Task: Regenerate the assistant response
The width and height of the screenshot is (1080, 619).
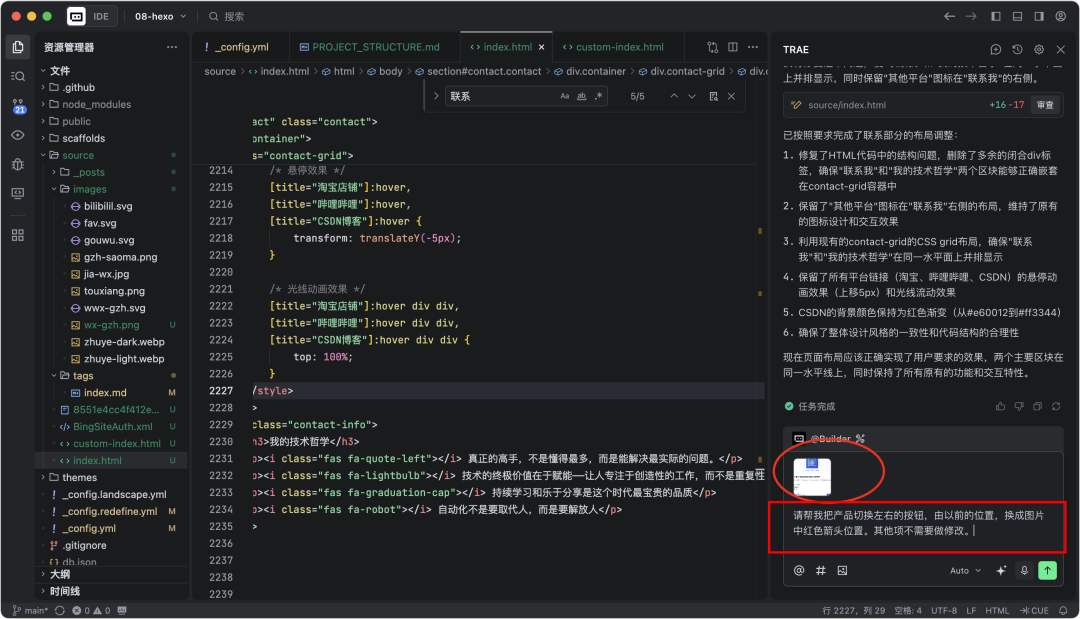Action: (1056, 406)
